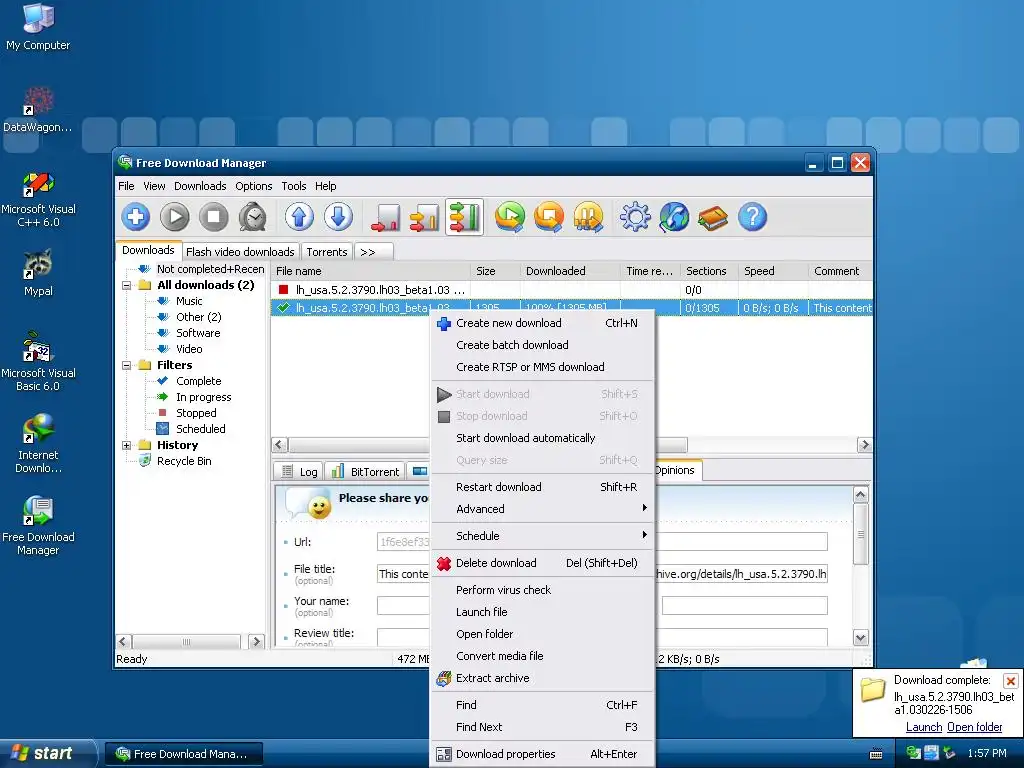Select the Microsoft Visual Basic 6.0 desktop icon
This screenshot has width=1024, height=768.
coord(38,361)
